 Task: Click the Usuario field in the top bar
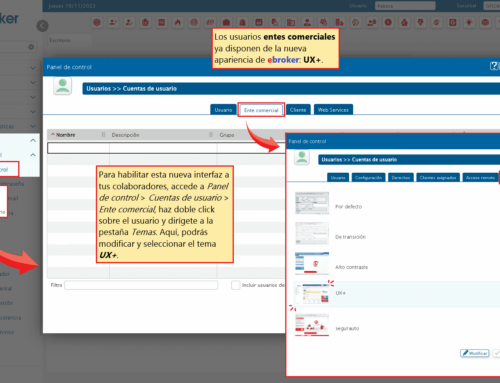[405, 6]
